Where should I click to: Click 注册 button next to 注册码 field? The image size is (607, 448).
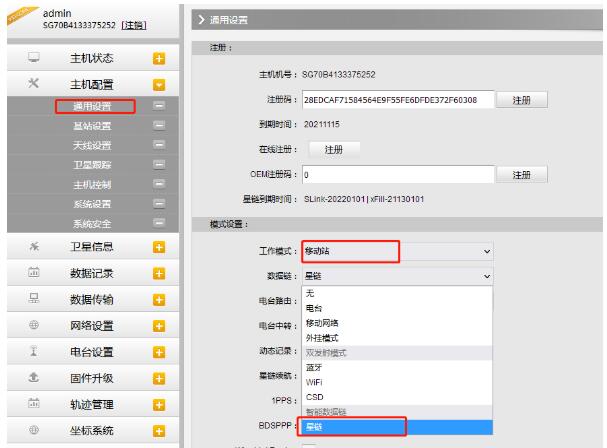(x=521, y=100)
